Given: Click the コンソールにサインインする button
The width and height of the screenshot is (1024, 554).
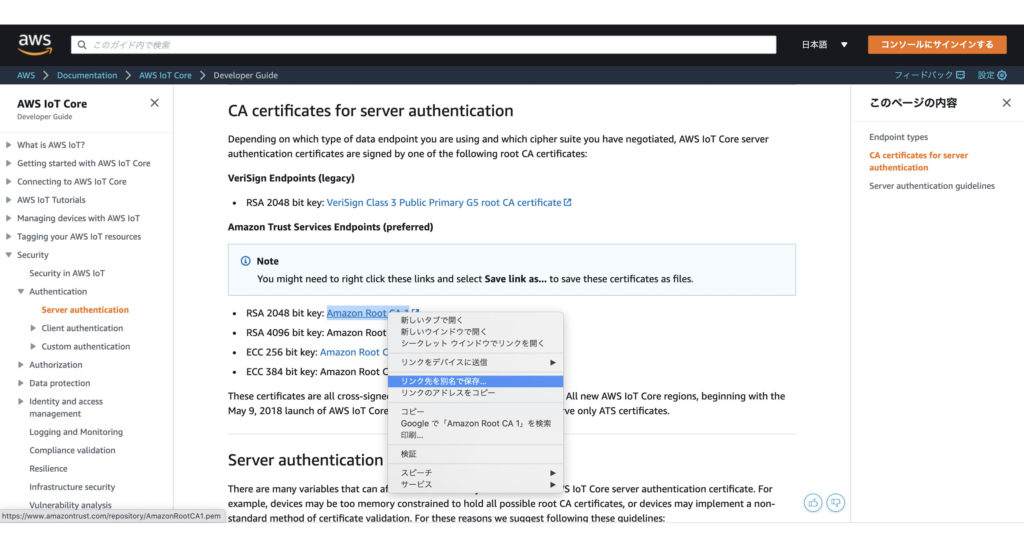Looking at the screenshot, I should pos(936,45).
